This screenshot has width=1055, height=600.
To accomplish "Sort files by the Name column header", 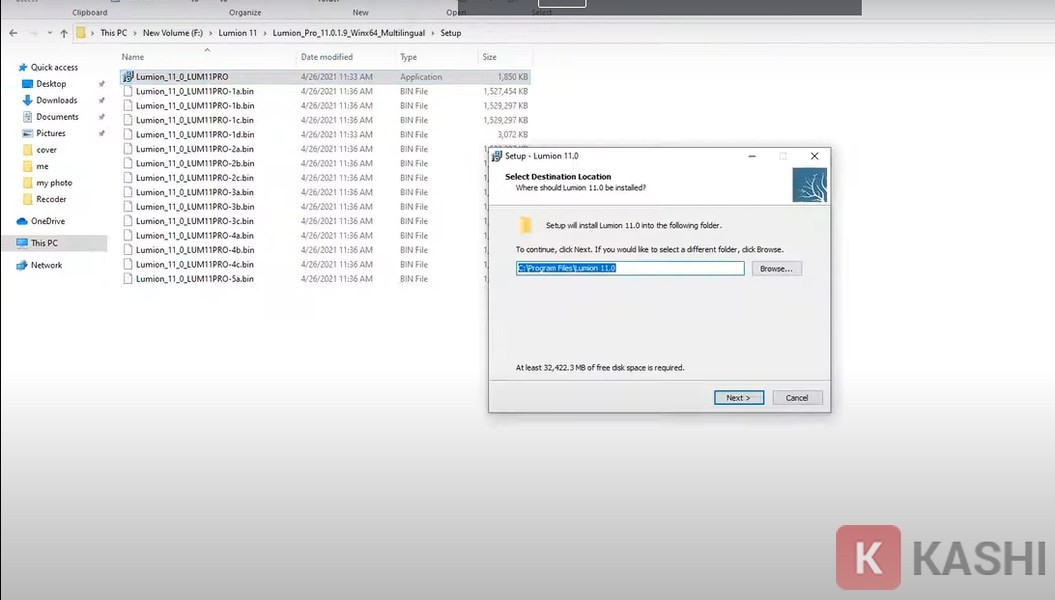I will (x=133, y=57).
